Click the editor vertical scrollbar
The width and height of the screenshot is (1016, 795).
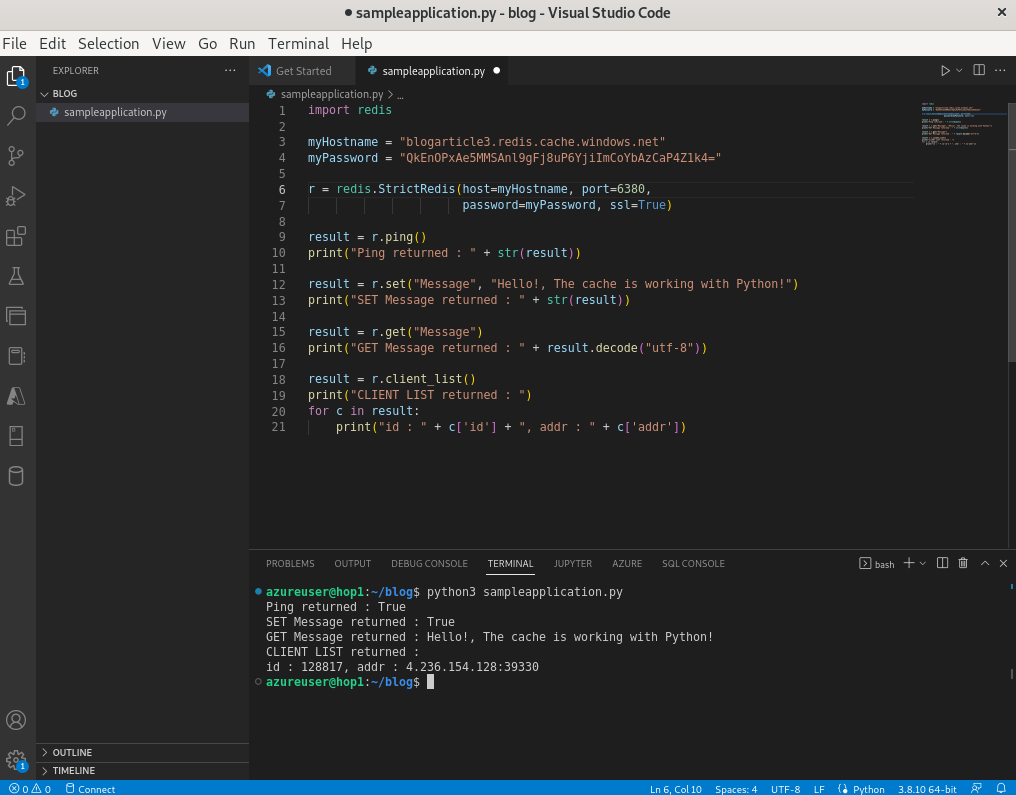tap(1012, 233)
